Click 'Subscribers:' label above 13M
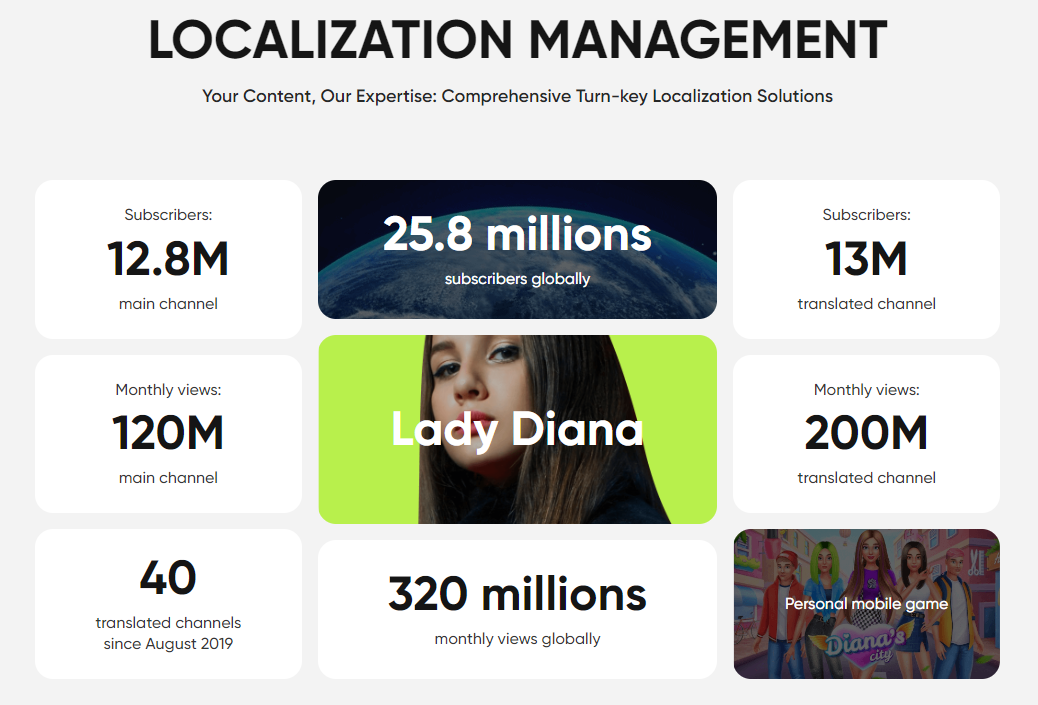This screenshot has width=1038, height=705. click(866, 214)
